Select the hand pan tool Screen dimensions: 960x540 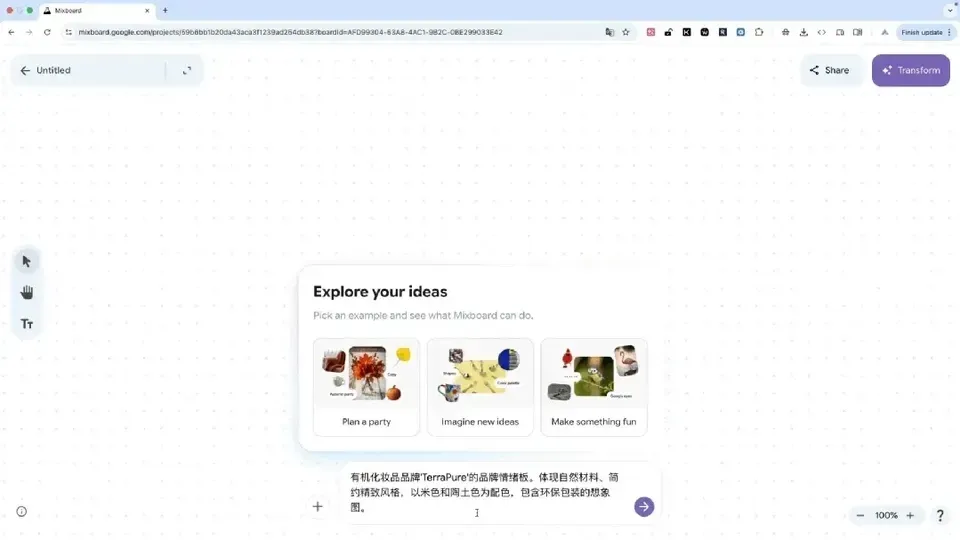pos(26,293)
